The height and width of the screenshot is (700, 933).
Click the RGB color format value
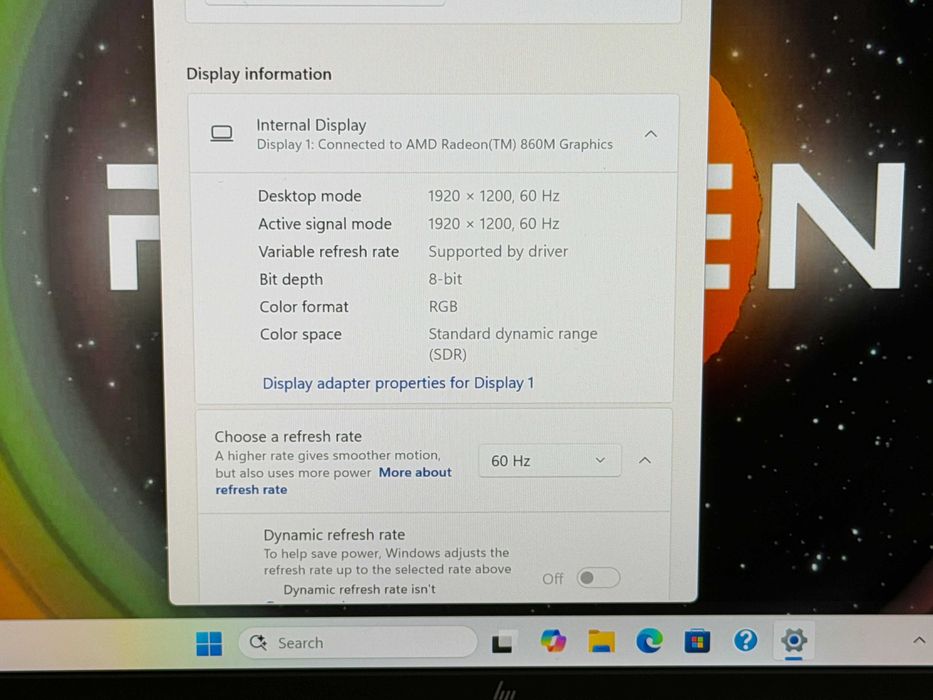[443, 307]
